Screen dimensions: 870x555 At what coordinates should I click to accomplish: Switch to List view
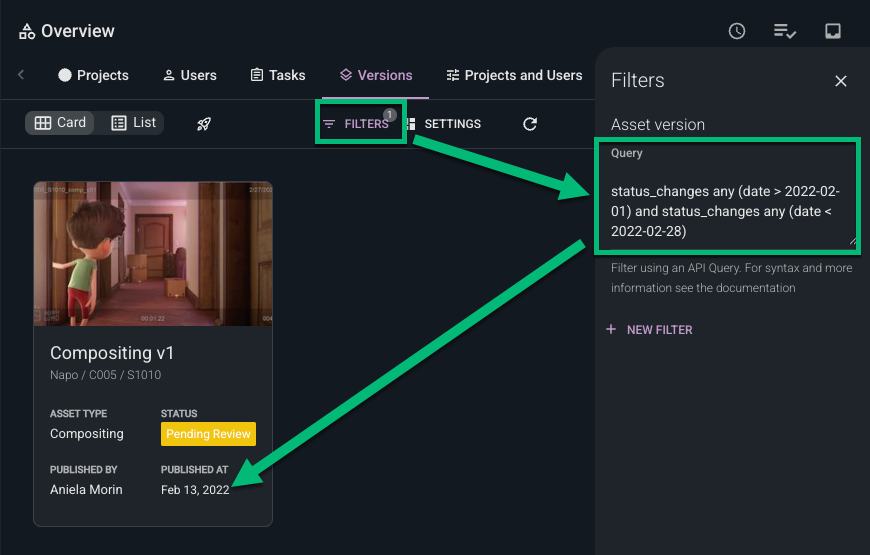pos(133,123)
